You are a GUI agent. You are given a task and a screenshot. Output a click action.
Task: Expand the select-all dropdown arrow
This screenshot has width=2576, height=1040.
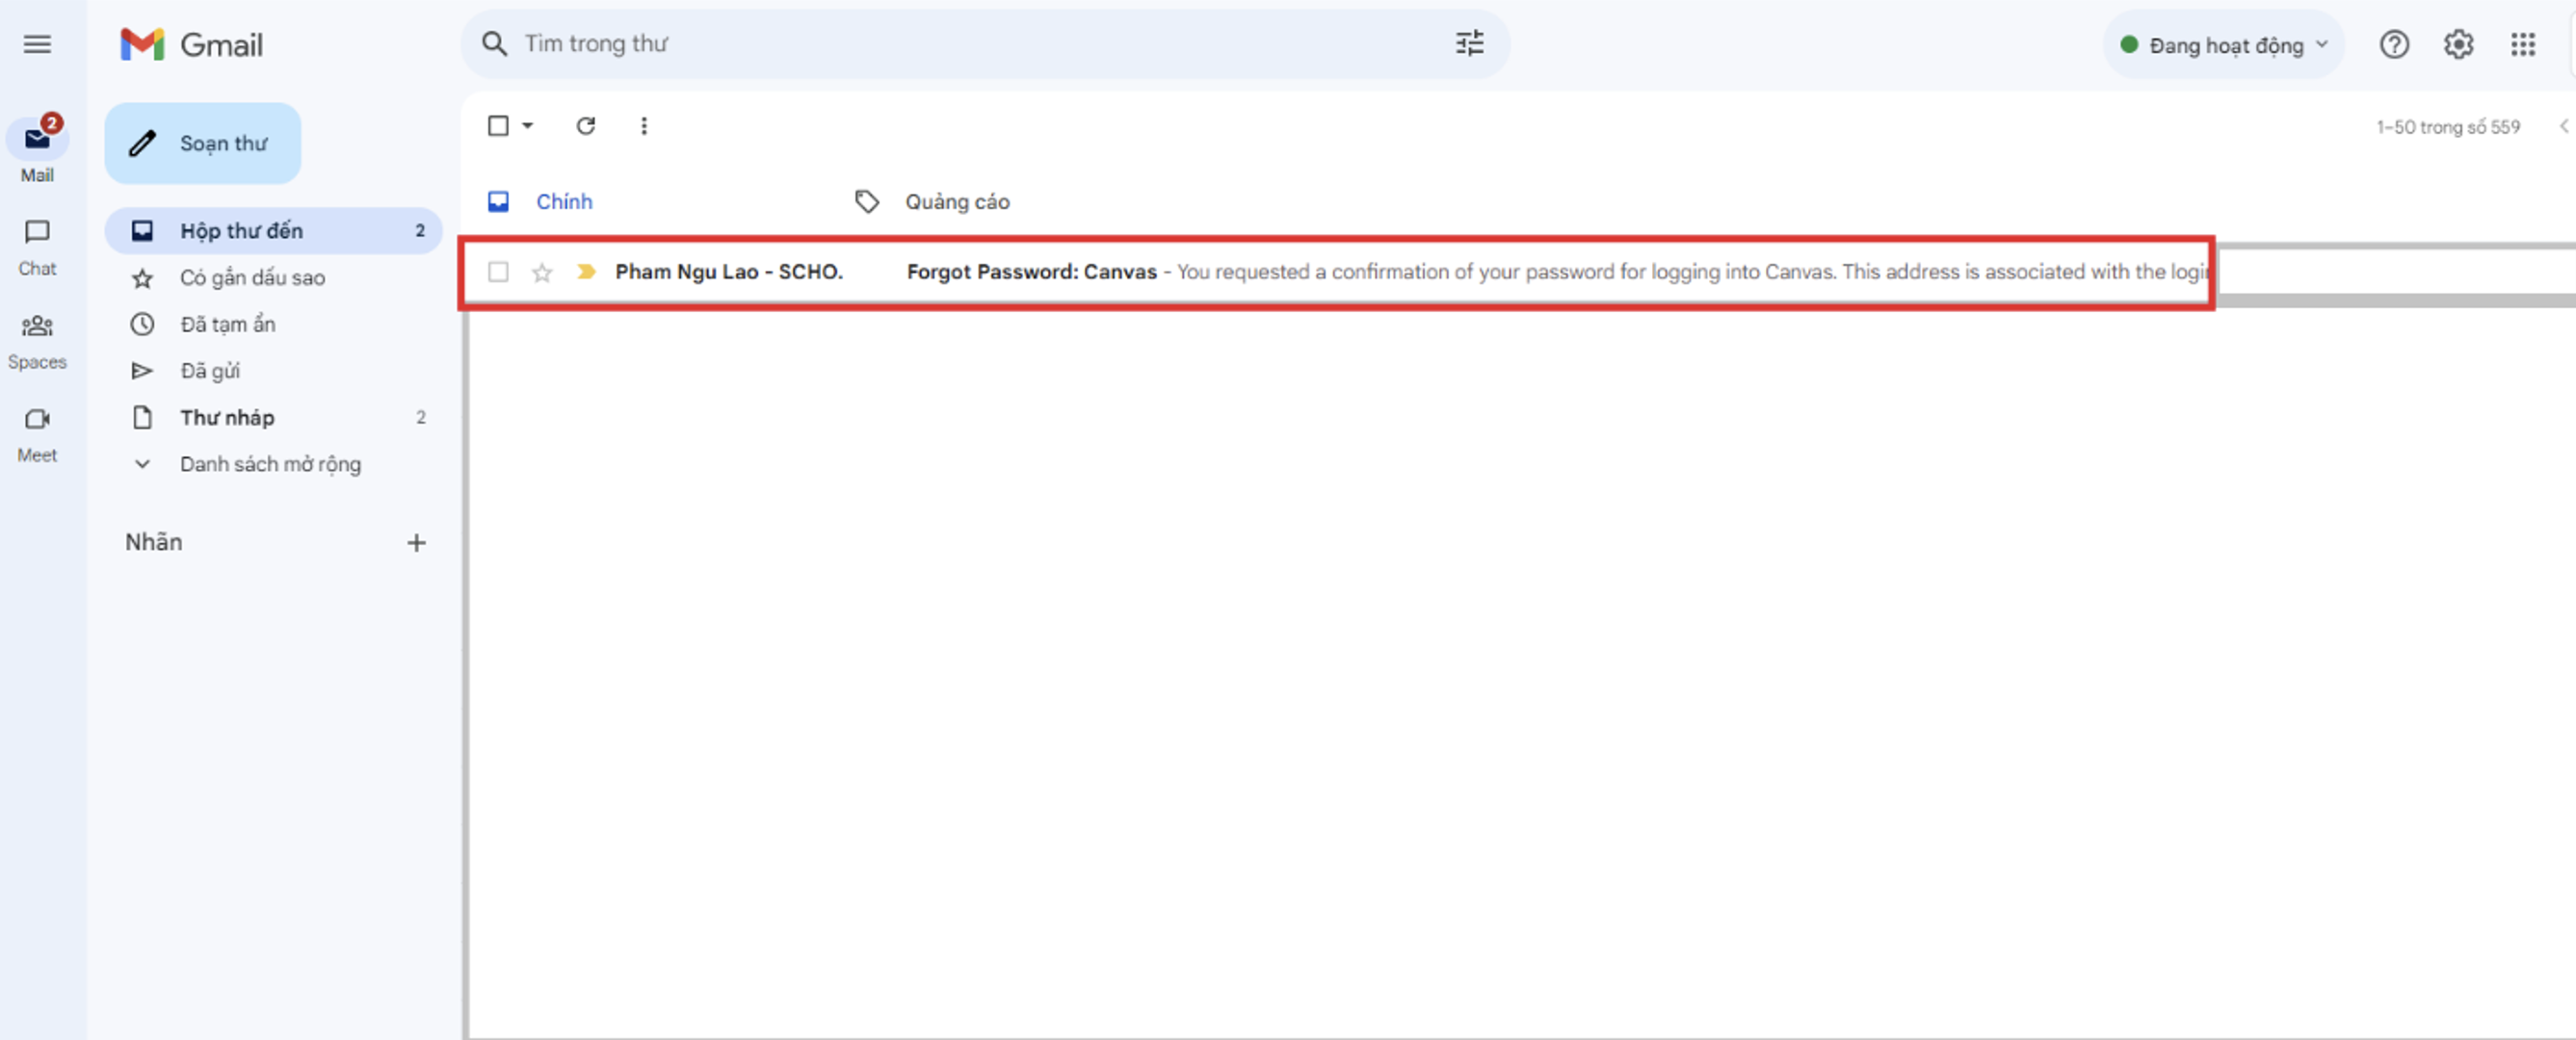(x=528, y=126)
